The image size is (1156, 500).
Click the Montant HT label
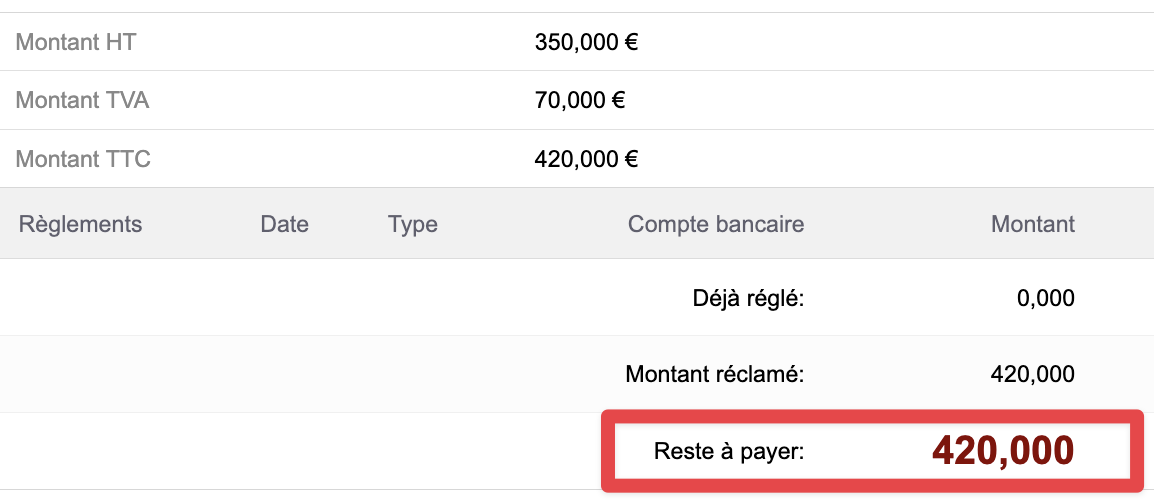click(x=76, y=42)
